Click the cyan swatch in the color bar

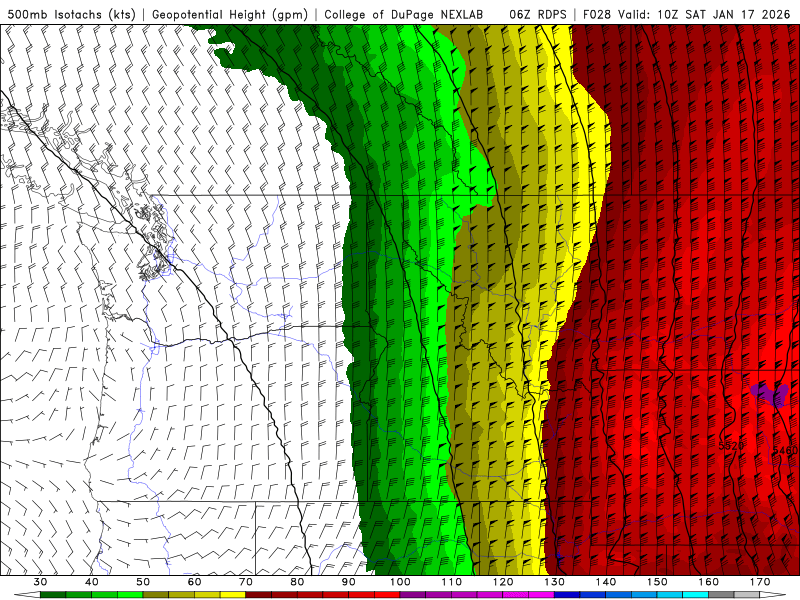point(696,595)
